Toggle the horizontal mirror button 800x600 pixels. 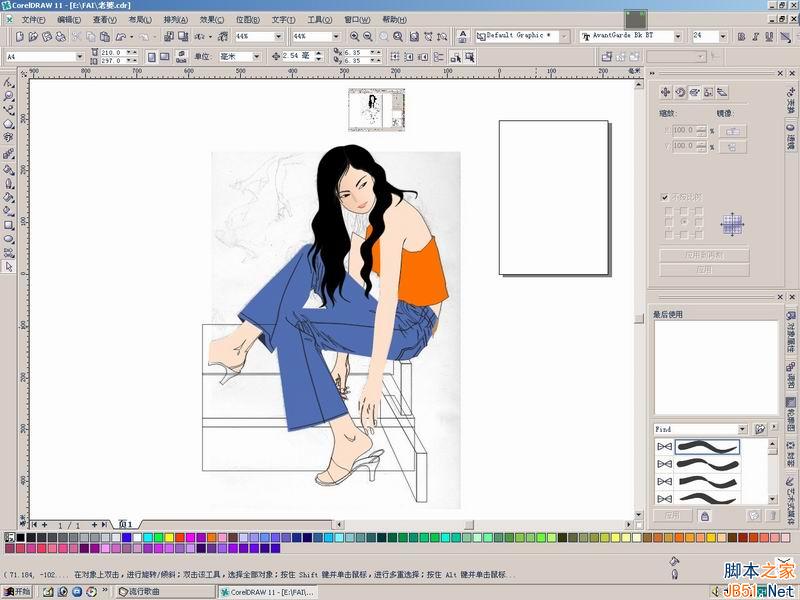pos(733,131)
